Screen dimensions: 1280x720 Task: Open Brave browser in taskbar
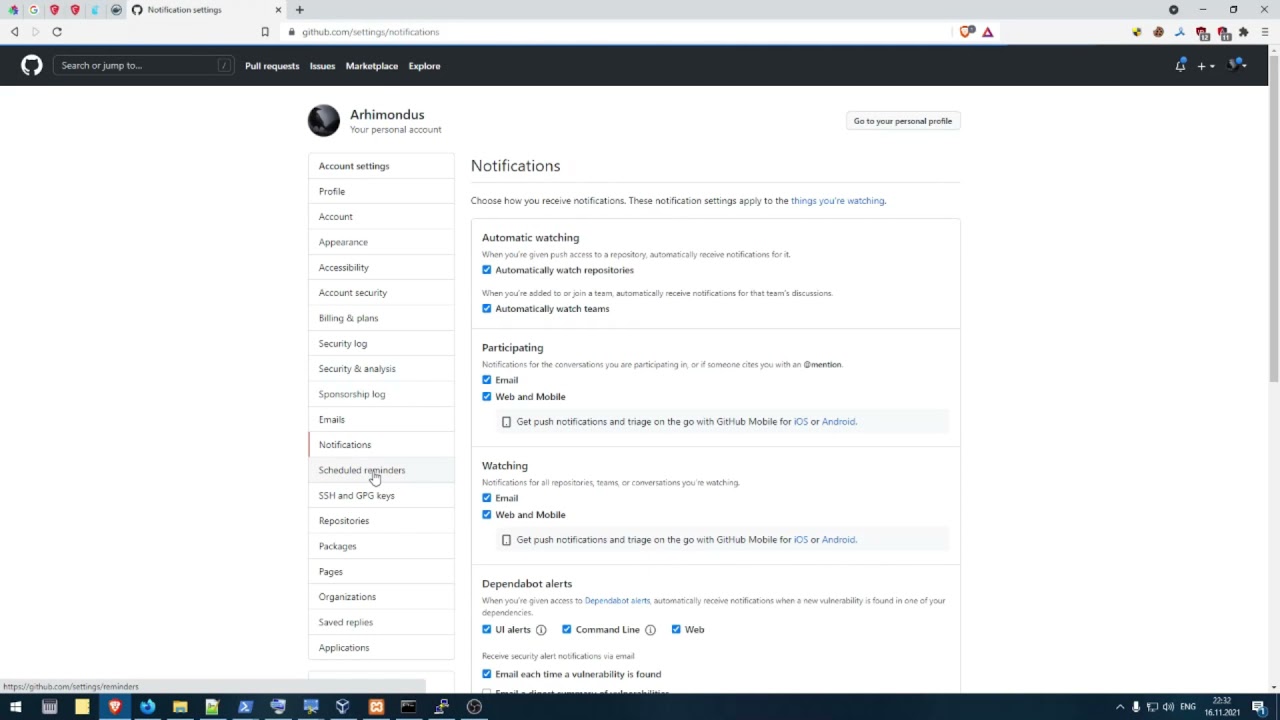pyautogui.click(x=115, y=708)
